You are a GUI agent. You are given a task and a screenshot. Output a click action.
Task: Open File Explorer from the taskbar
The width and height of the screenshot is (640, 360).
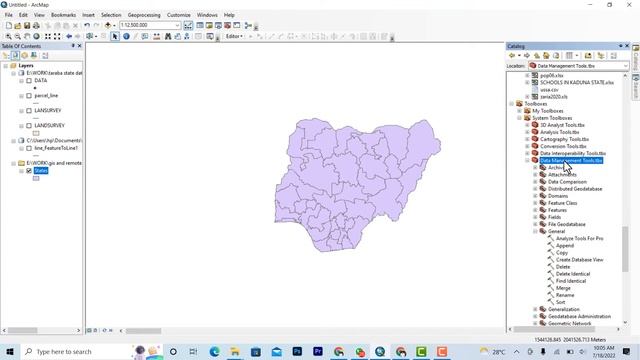235,351
